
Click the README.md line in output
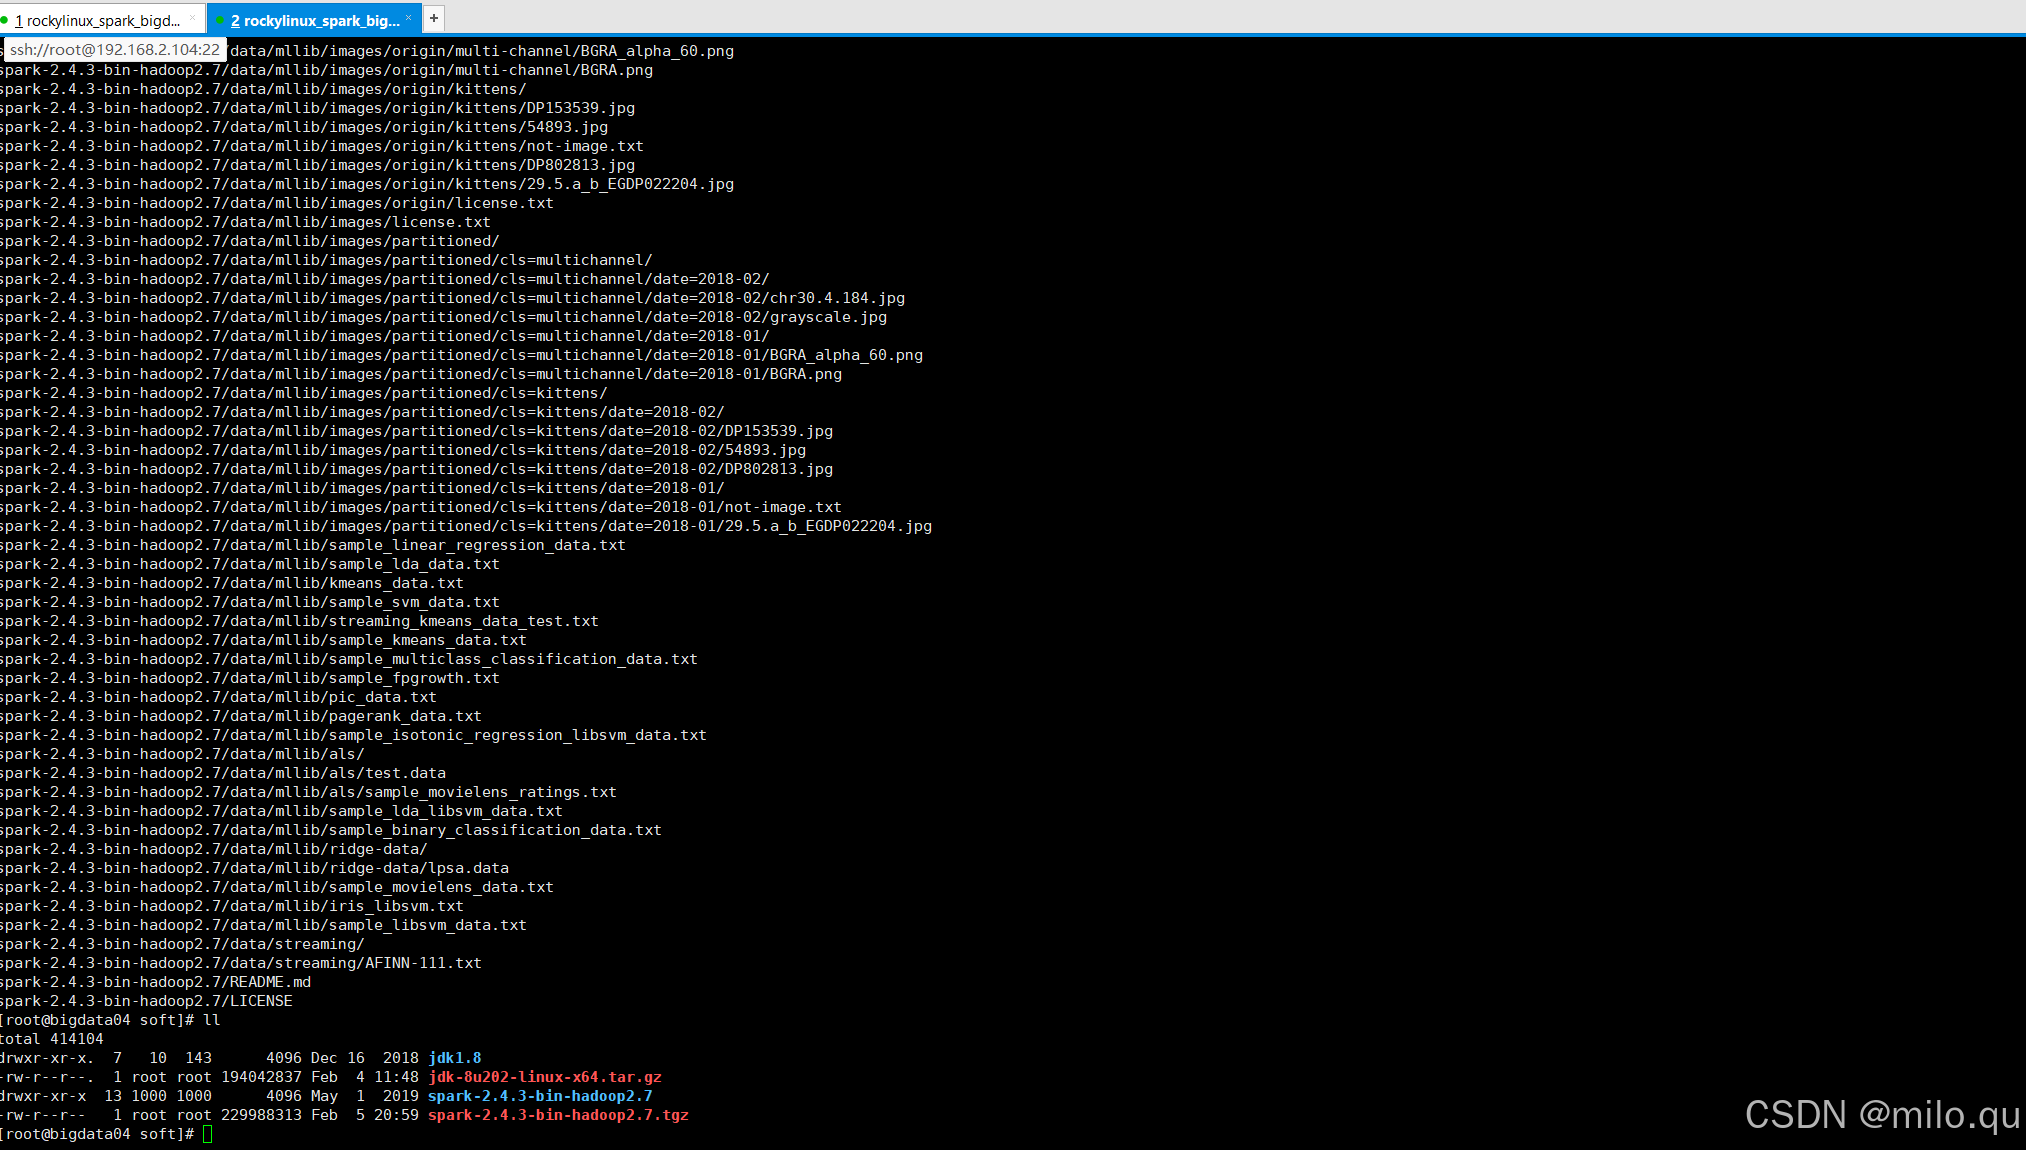(x=155, y=982)
